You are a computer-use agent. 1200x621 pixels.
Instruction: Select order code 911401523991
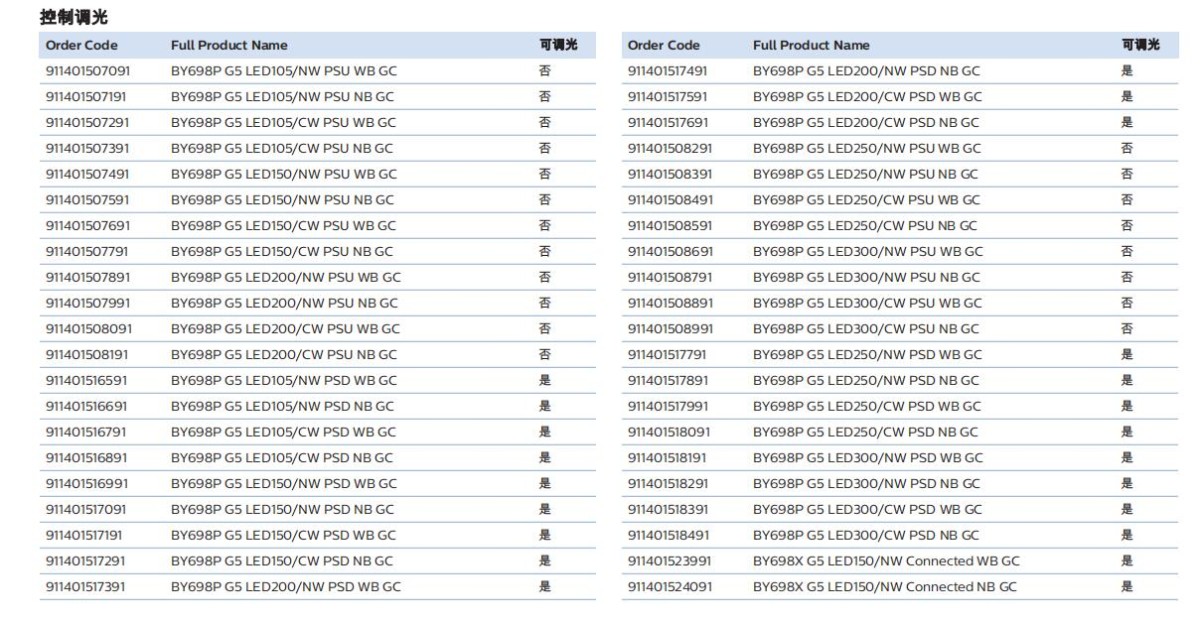[x=669, y=561]
